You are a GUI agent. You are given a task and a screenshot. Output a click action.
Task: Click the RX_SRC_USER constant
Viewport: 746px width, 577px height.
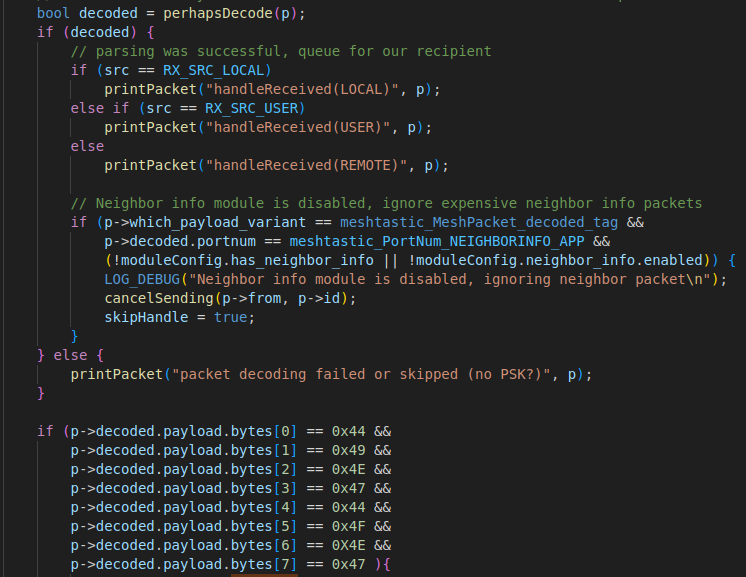251,108
